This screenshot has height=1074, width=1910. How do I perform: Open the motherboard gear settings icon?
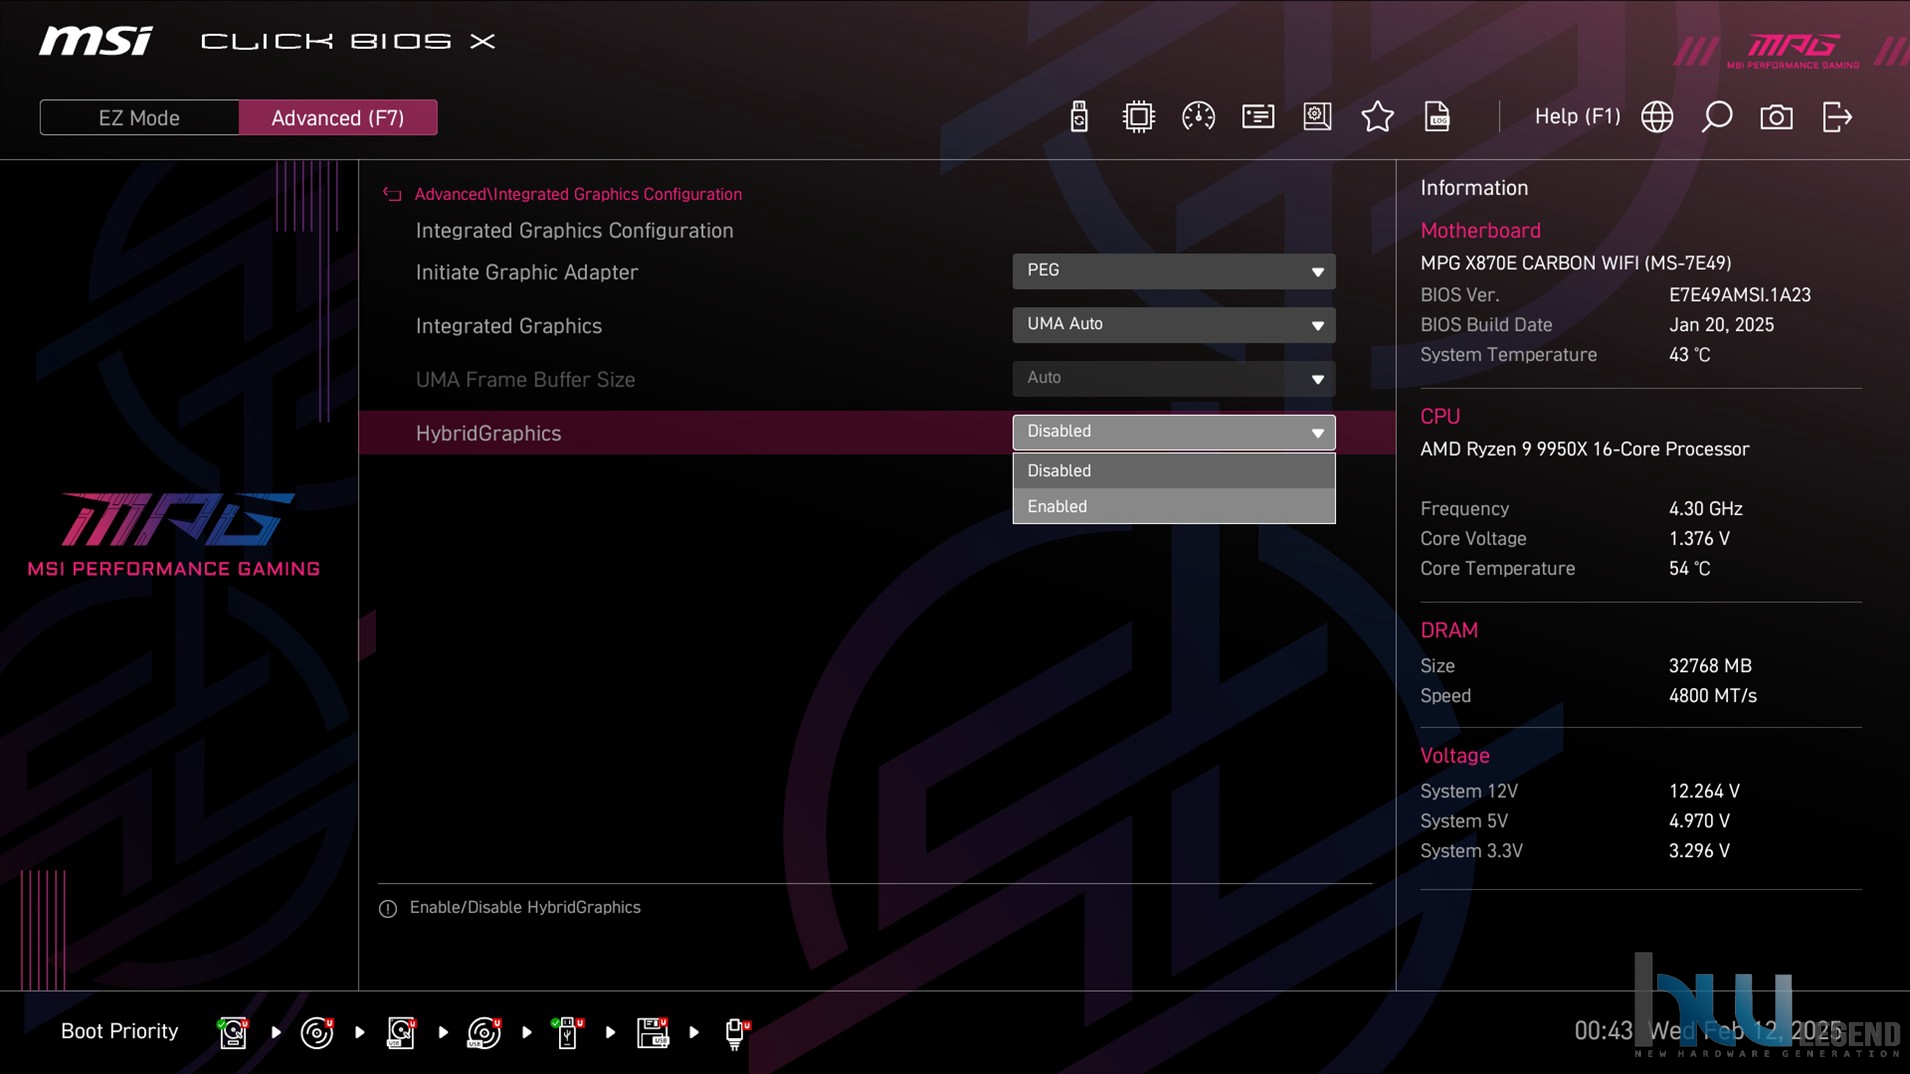point(1317,117)
